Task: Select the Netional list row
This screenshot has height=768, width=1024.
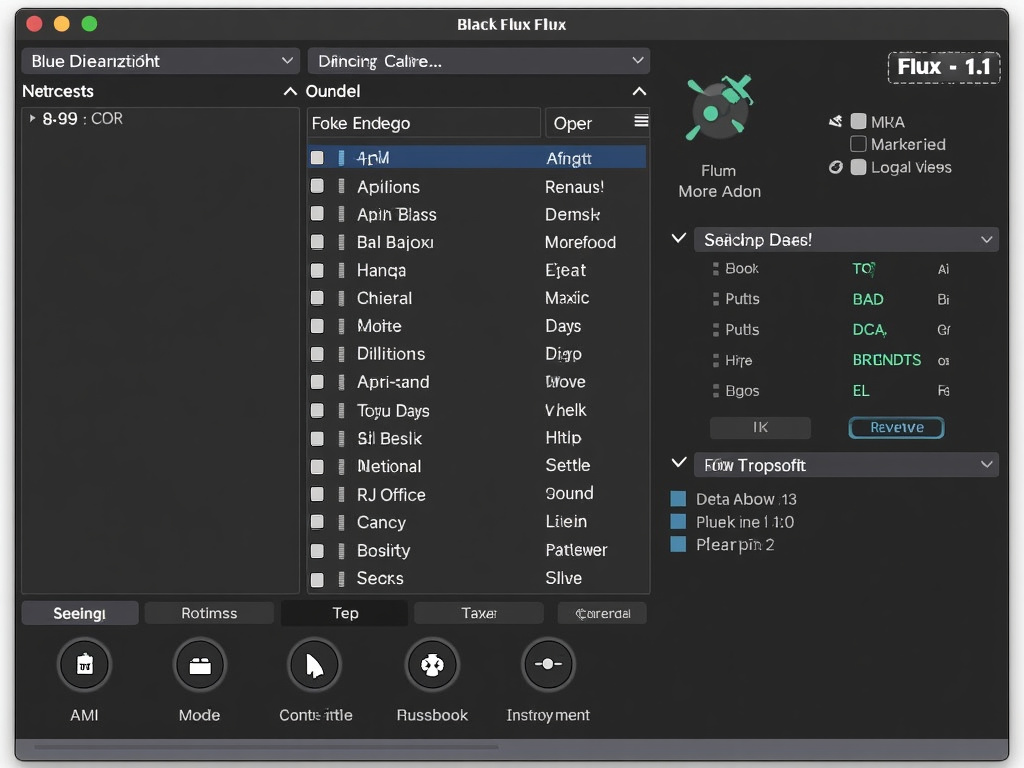Action: [477, 466]
